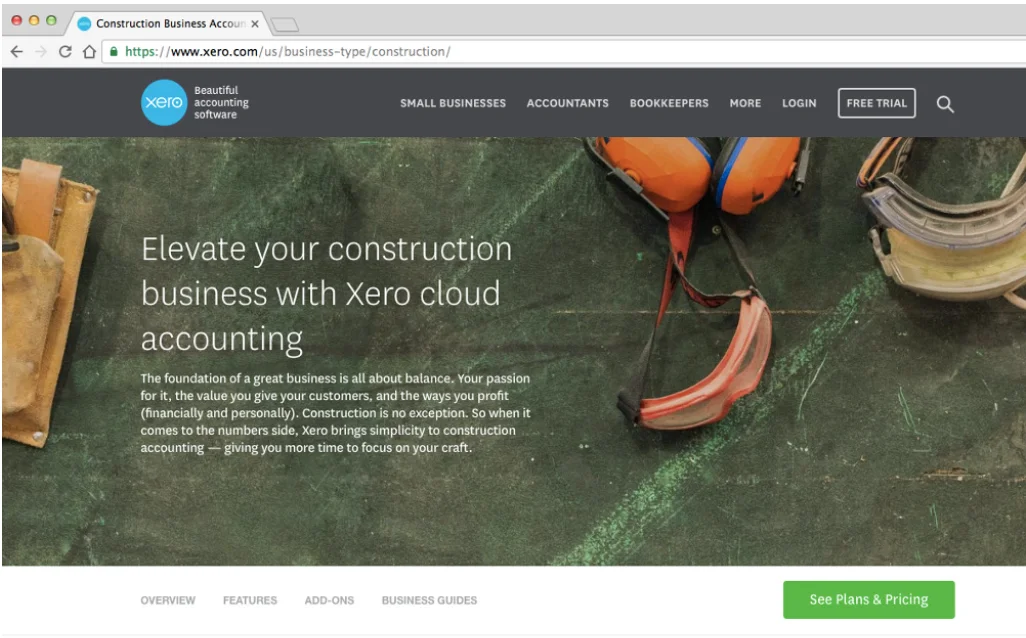Switch to the Business Guides section tab
This screenshot has height=638, width=1026.
click(x=429, y=600)
